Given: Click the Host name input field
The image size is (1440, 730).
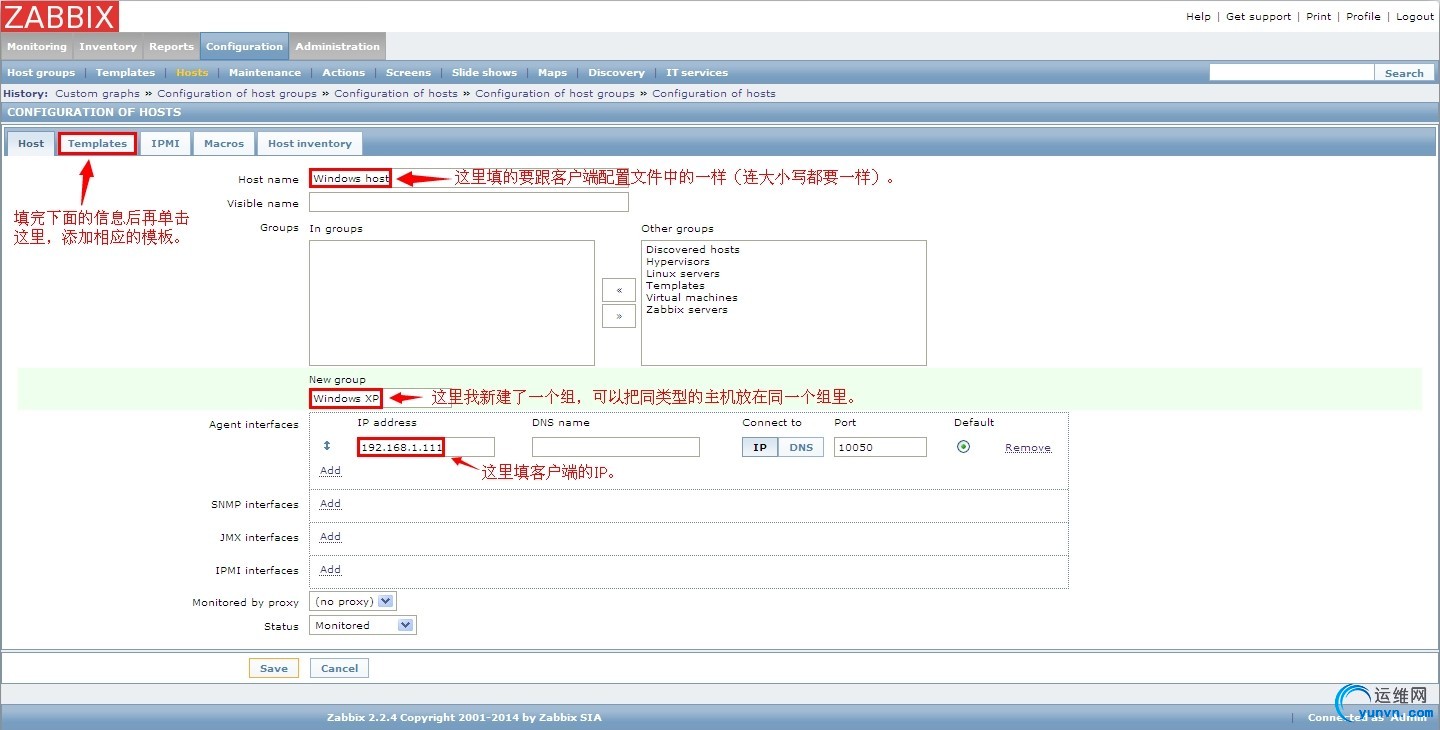Looking at the screenshot, I should [469, 179].
